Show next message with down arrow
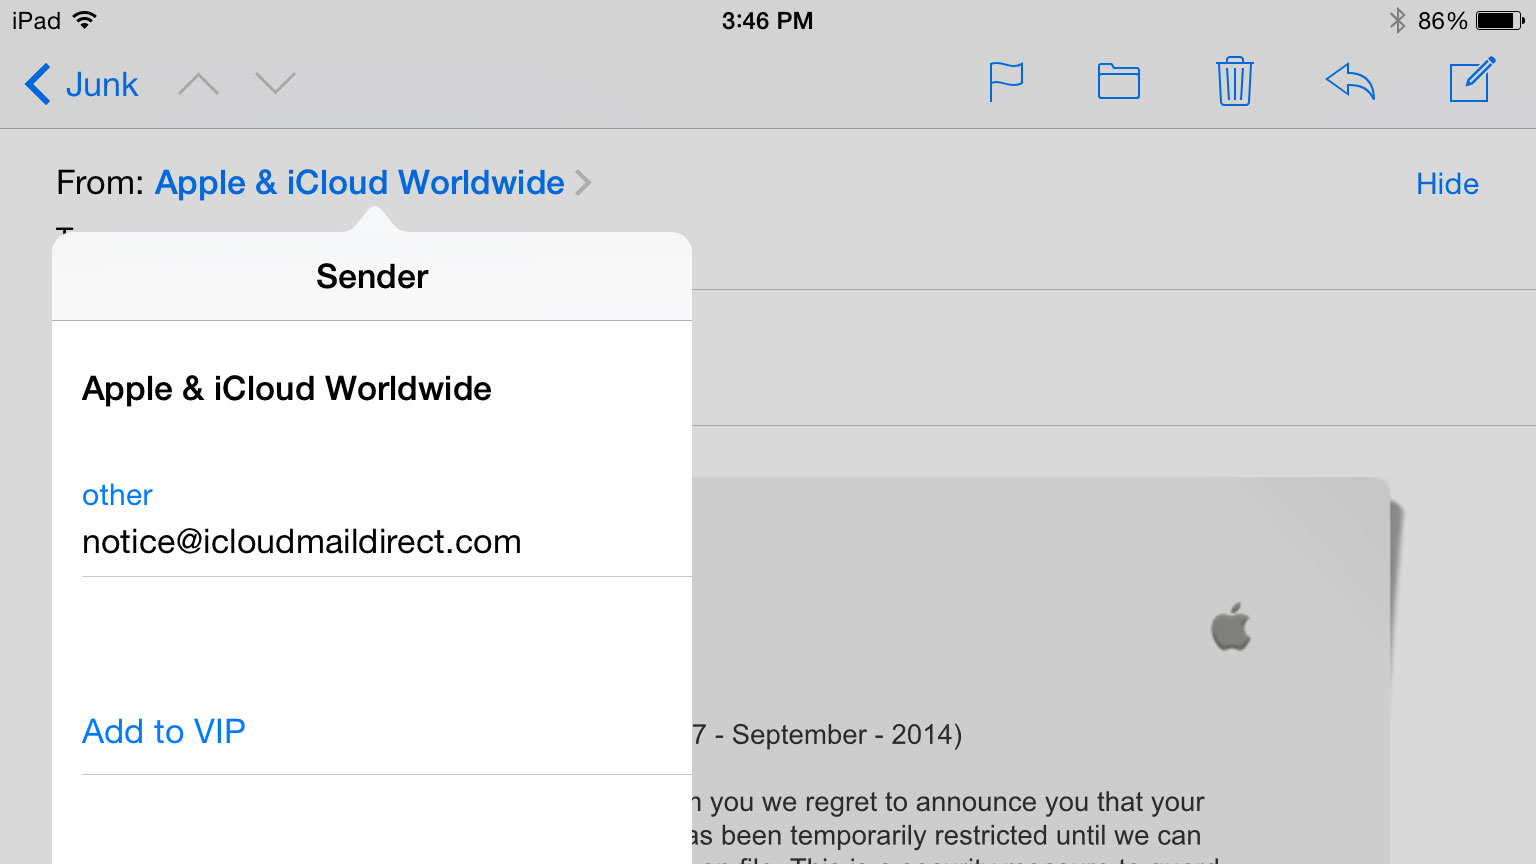Image resolution: width=1536 pixels, height=864 pixels. (275, 84)
